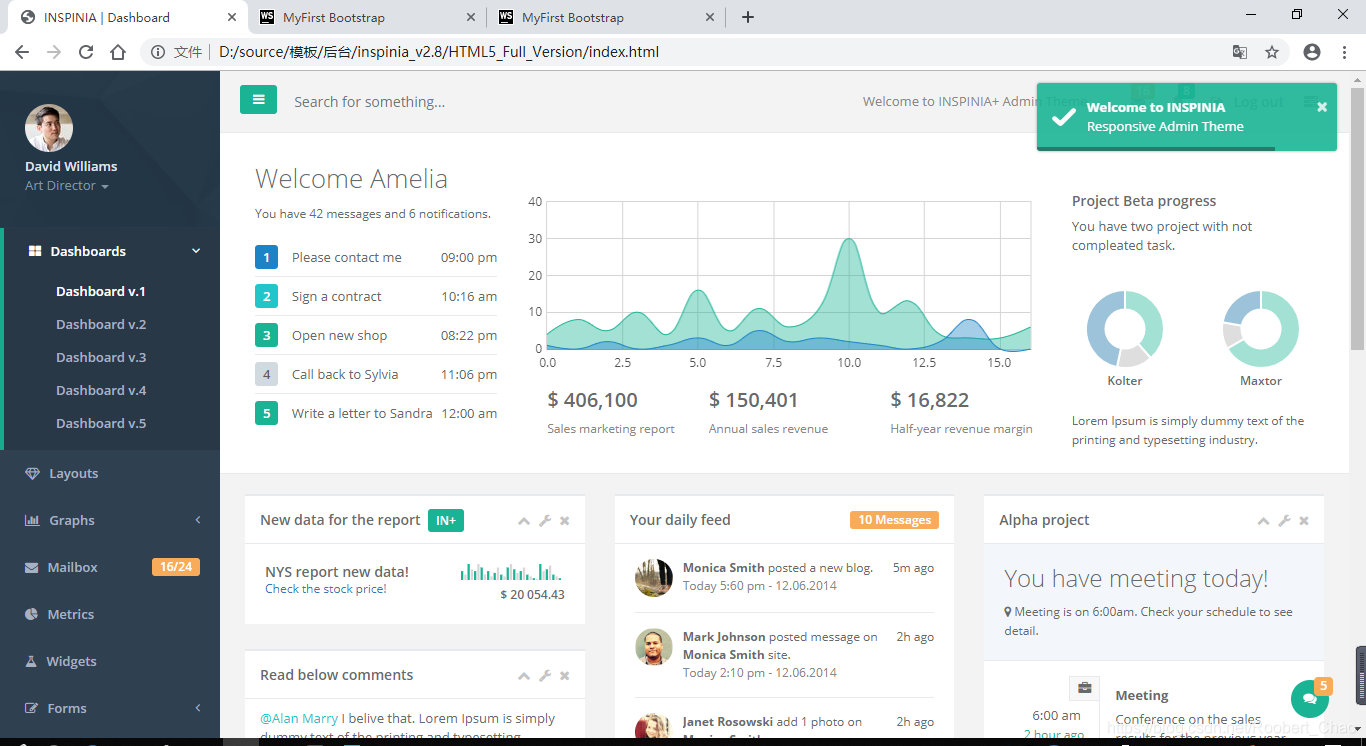
Task: Open wrench settings in Read below comments panel
Action: 545,676
